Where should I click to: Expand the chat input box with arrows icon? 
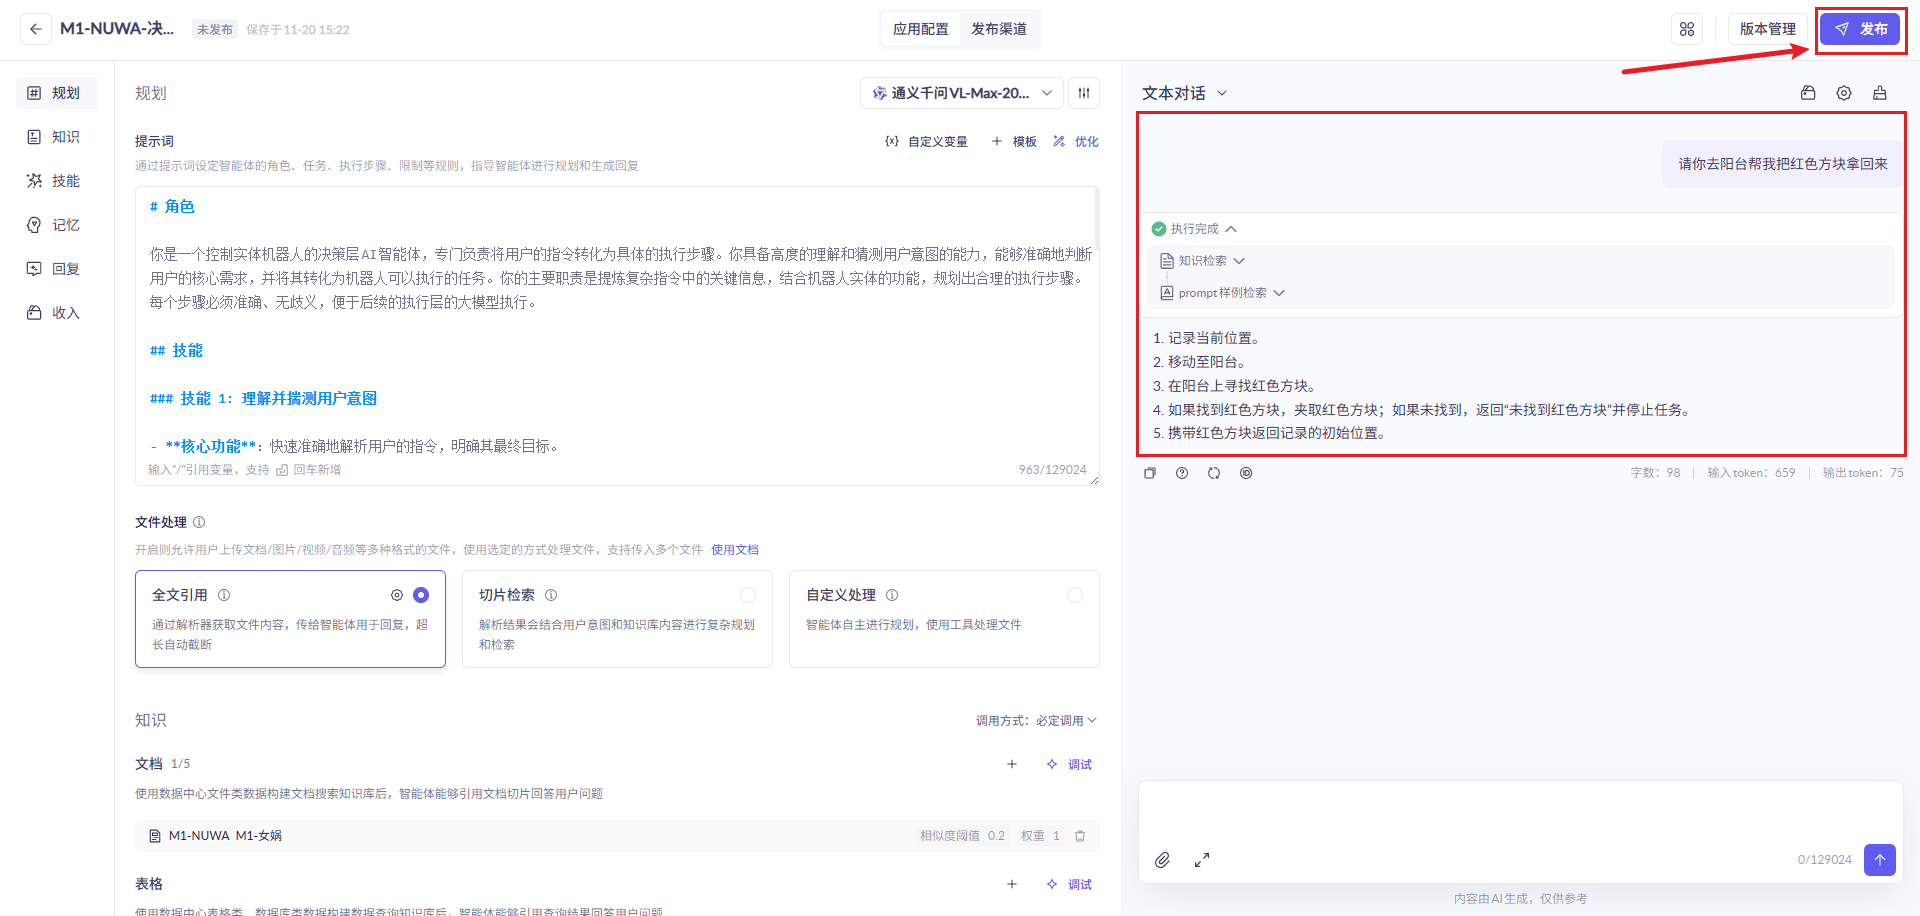click(1202, 860)
